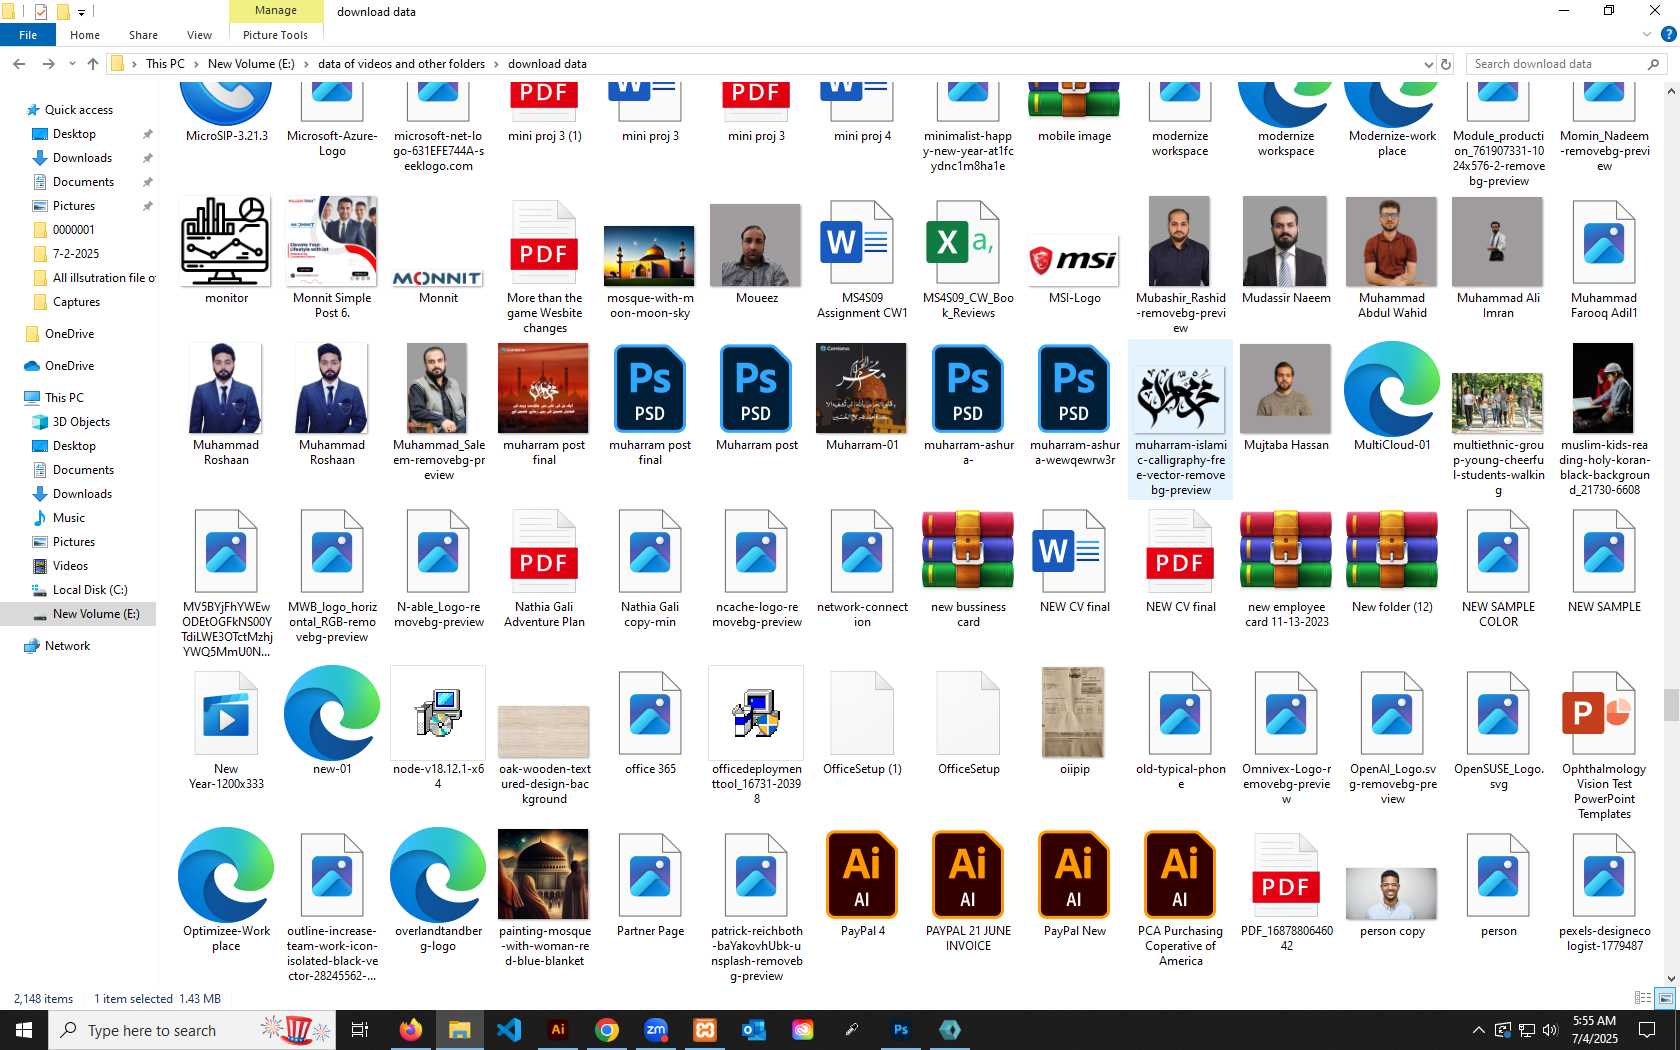Select mosque-with-moon-moon-sky thumbnail

pyautogui.click(x=649, y=255)
